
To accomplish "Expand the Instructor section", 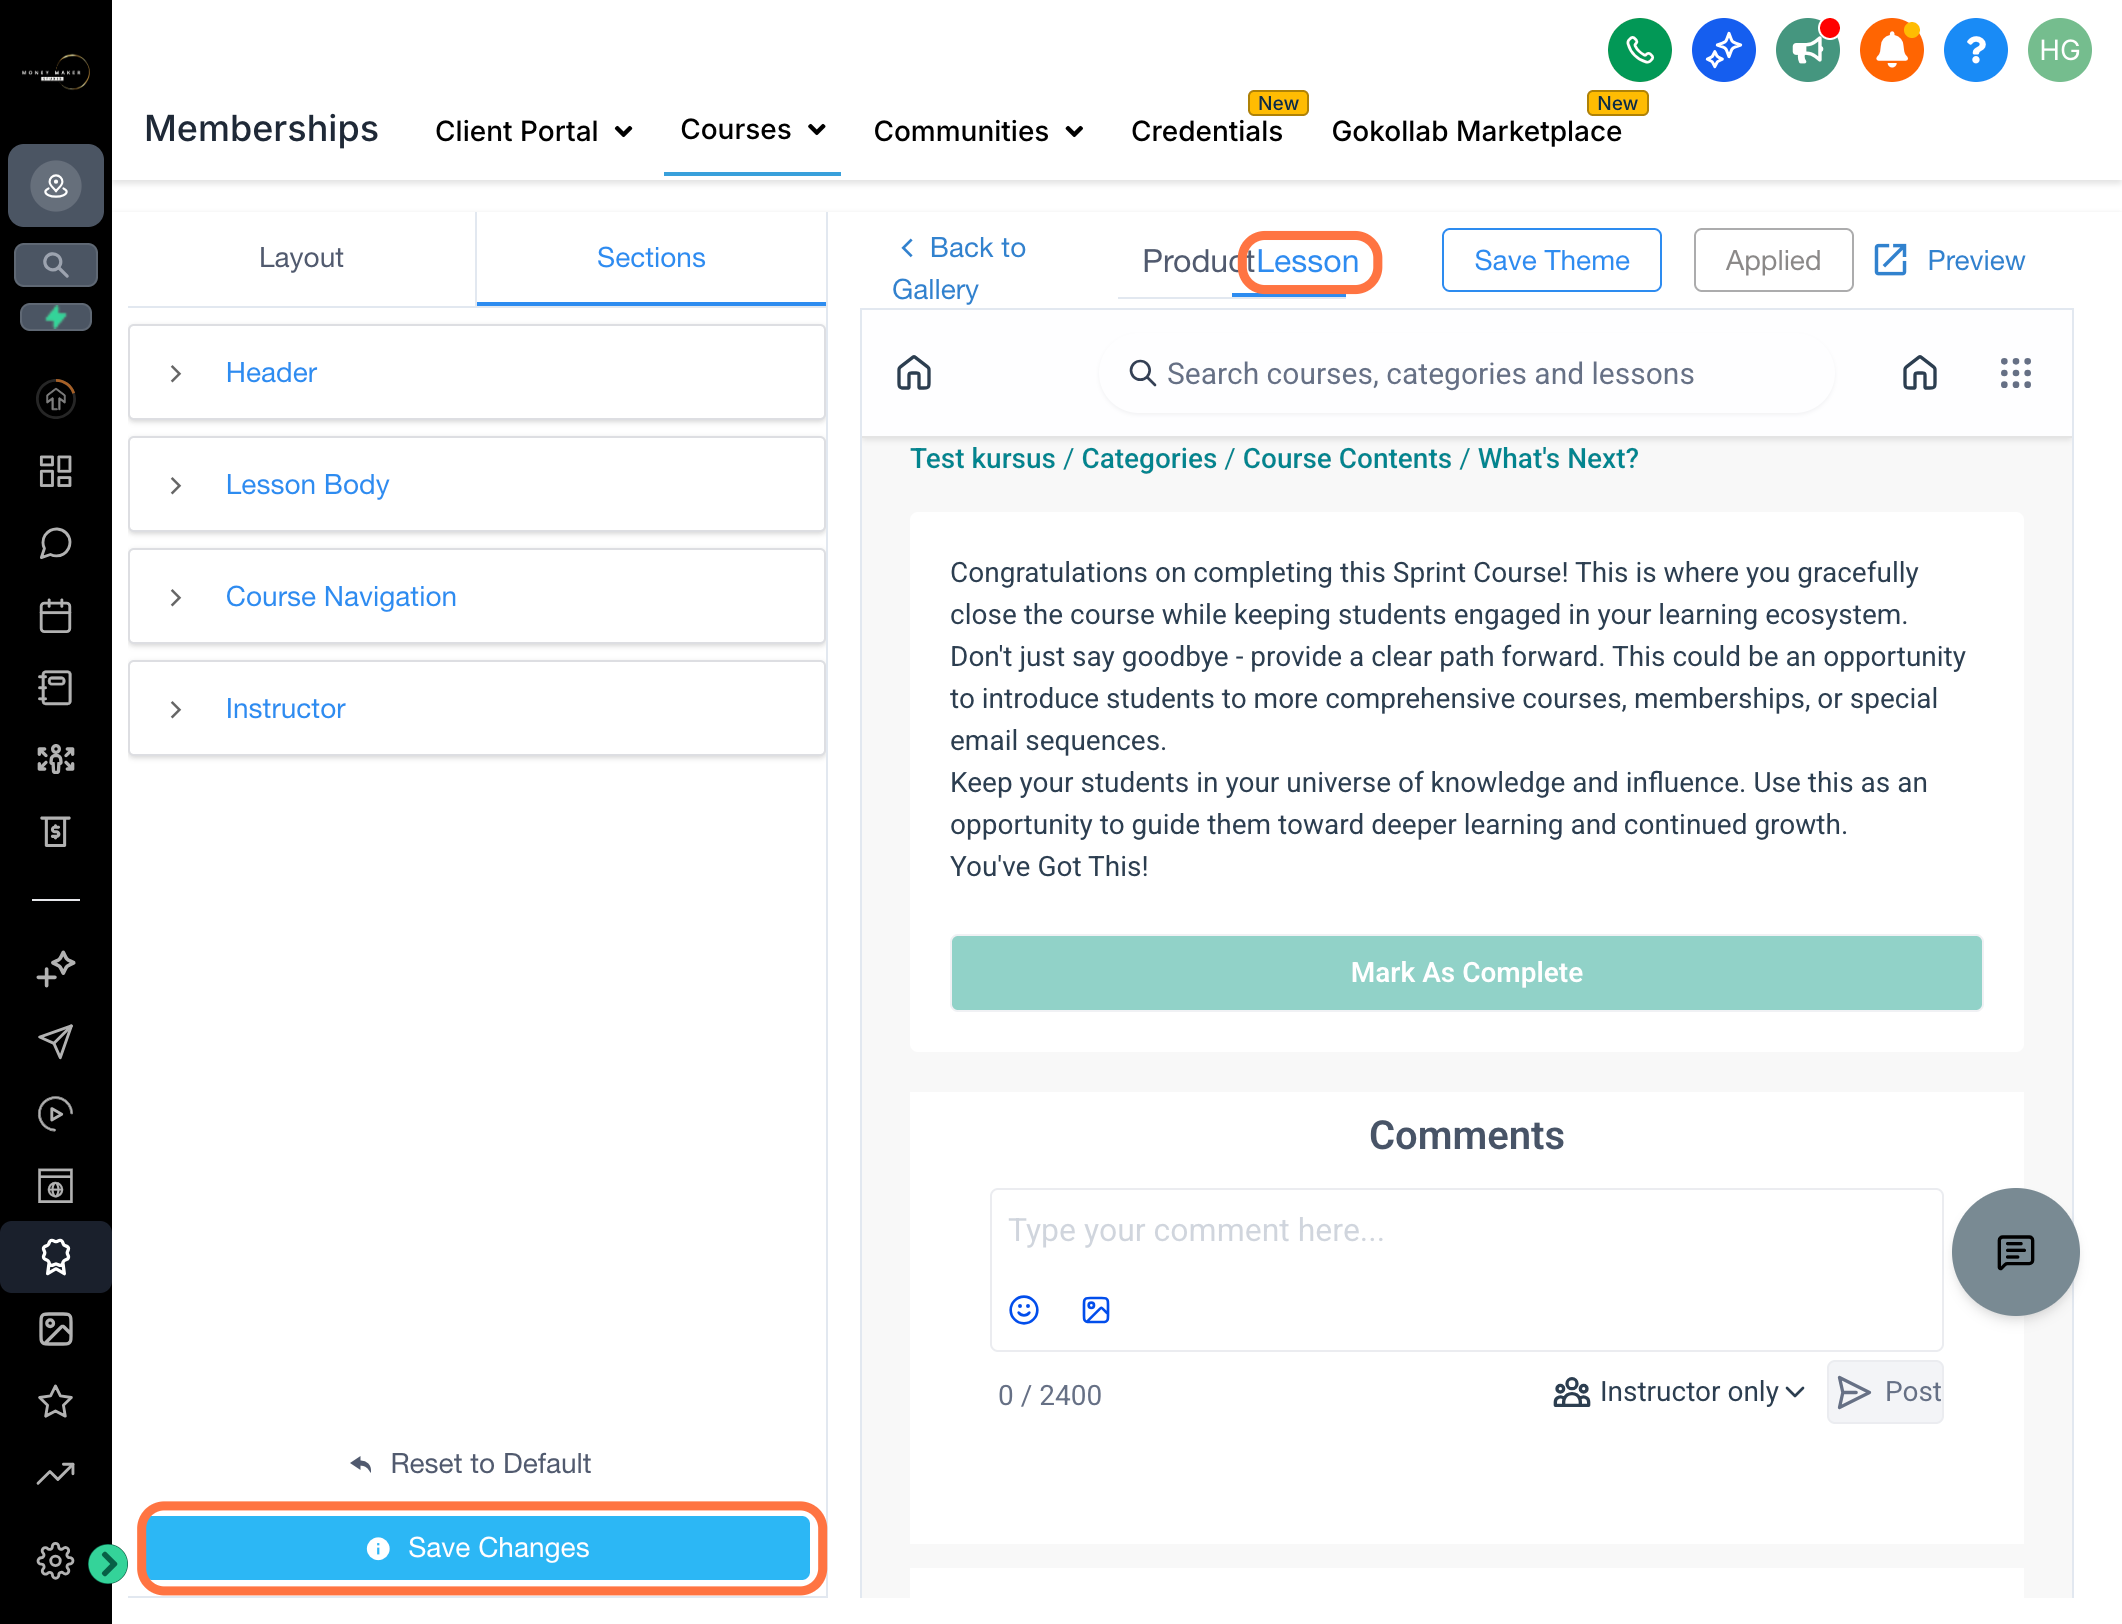I will (x=477, y=709).
